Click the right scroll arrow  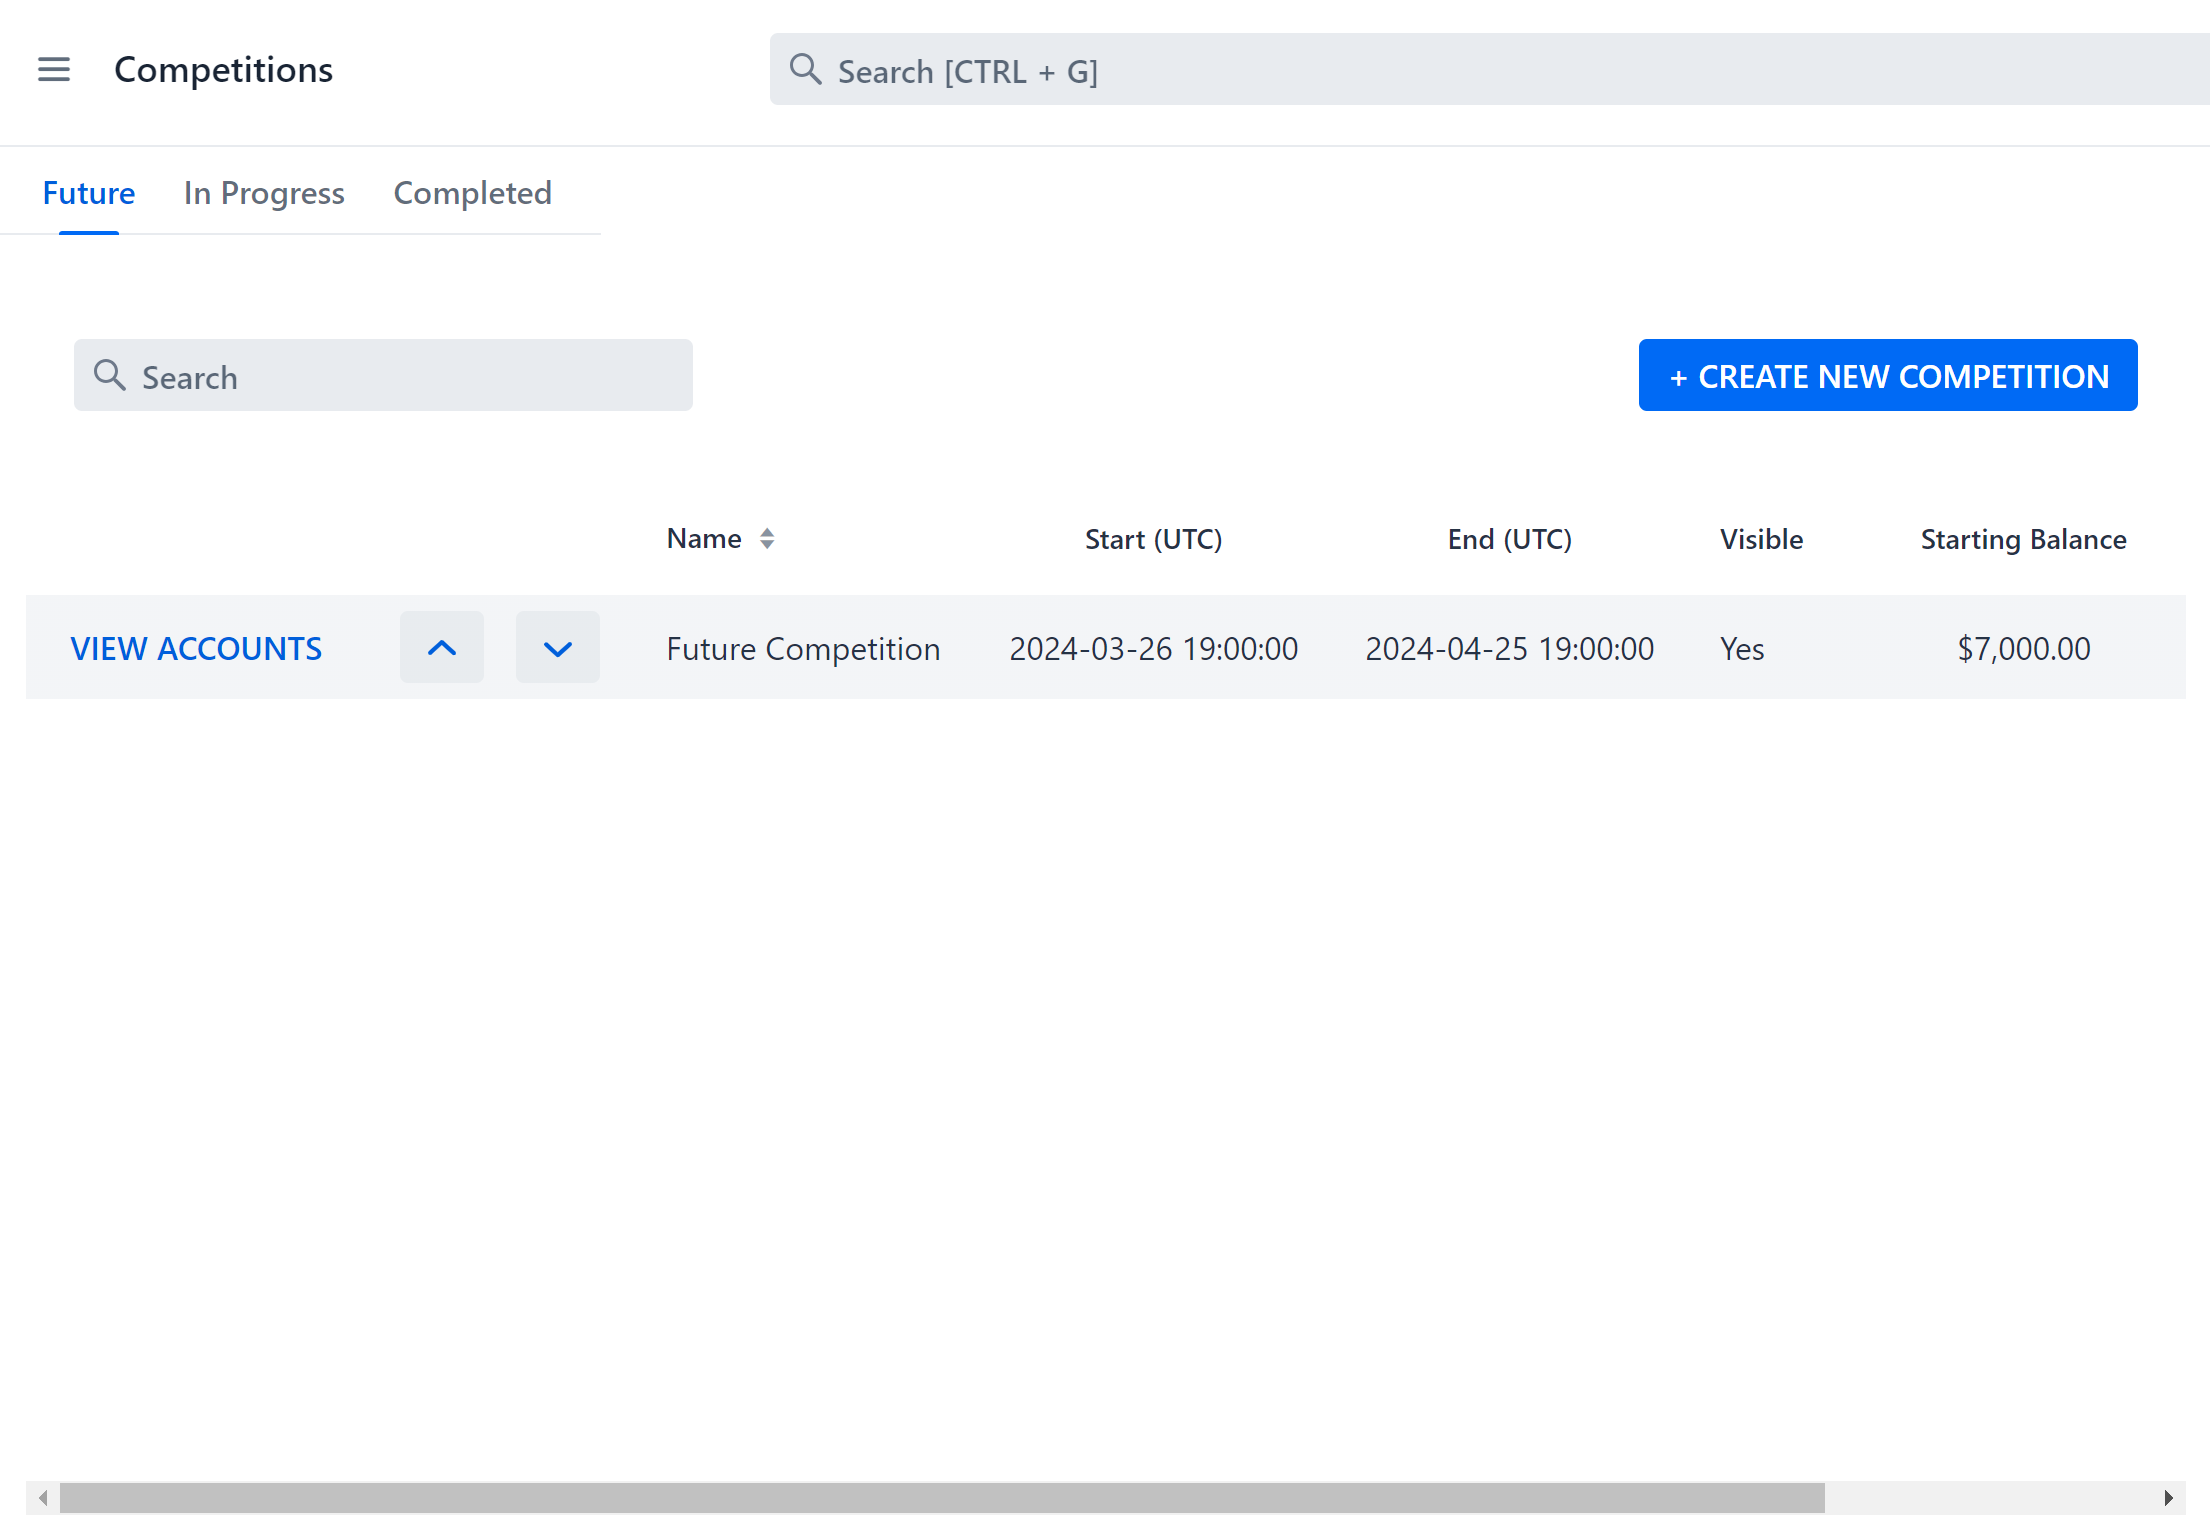click(2167, 1497)
